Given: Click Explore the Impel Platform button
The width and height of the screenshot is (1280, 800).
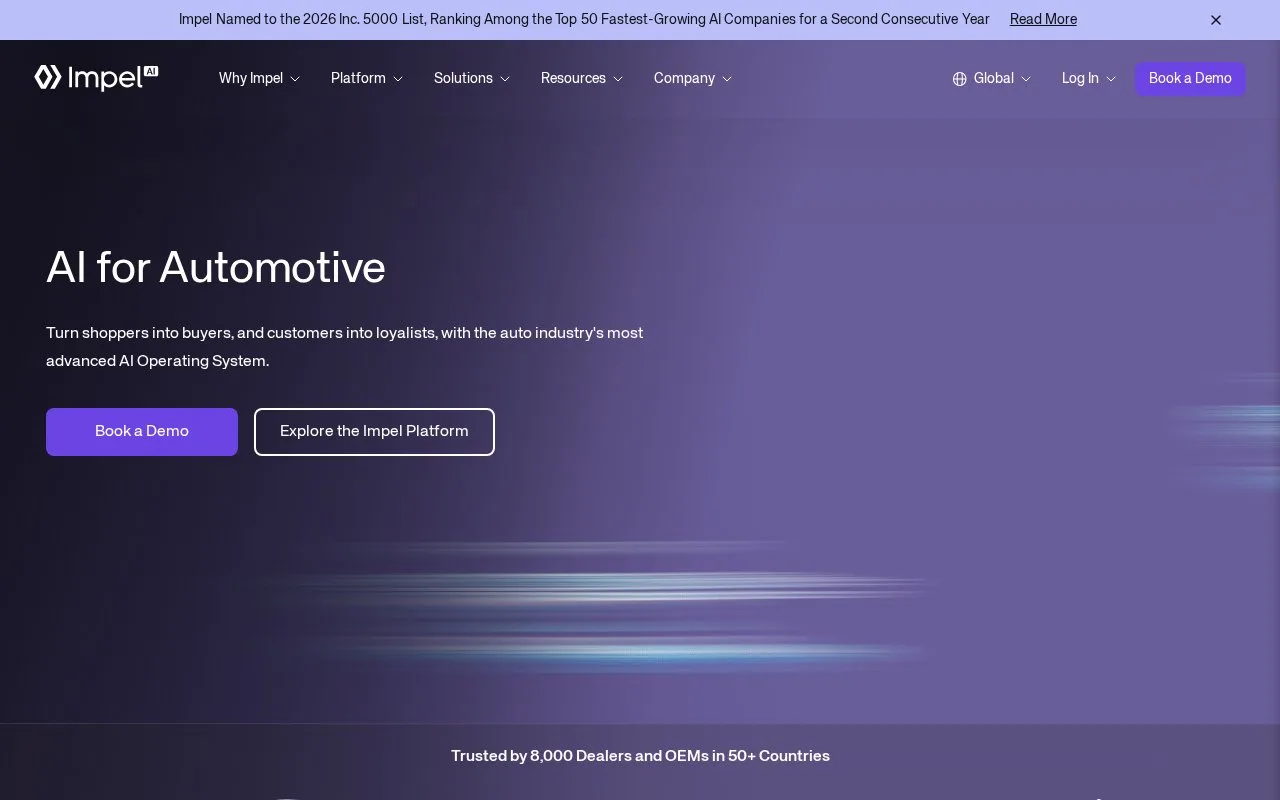Looking at the screenshot, I should click(374, 432).
